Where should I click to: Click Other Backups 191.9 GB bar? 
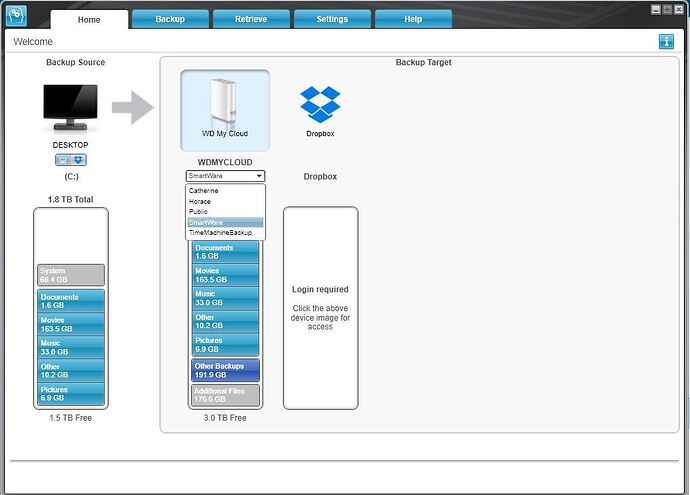(225, 370)
